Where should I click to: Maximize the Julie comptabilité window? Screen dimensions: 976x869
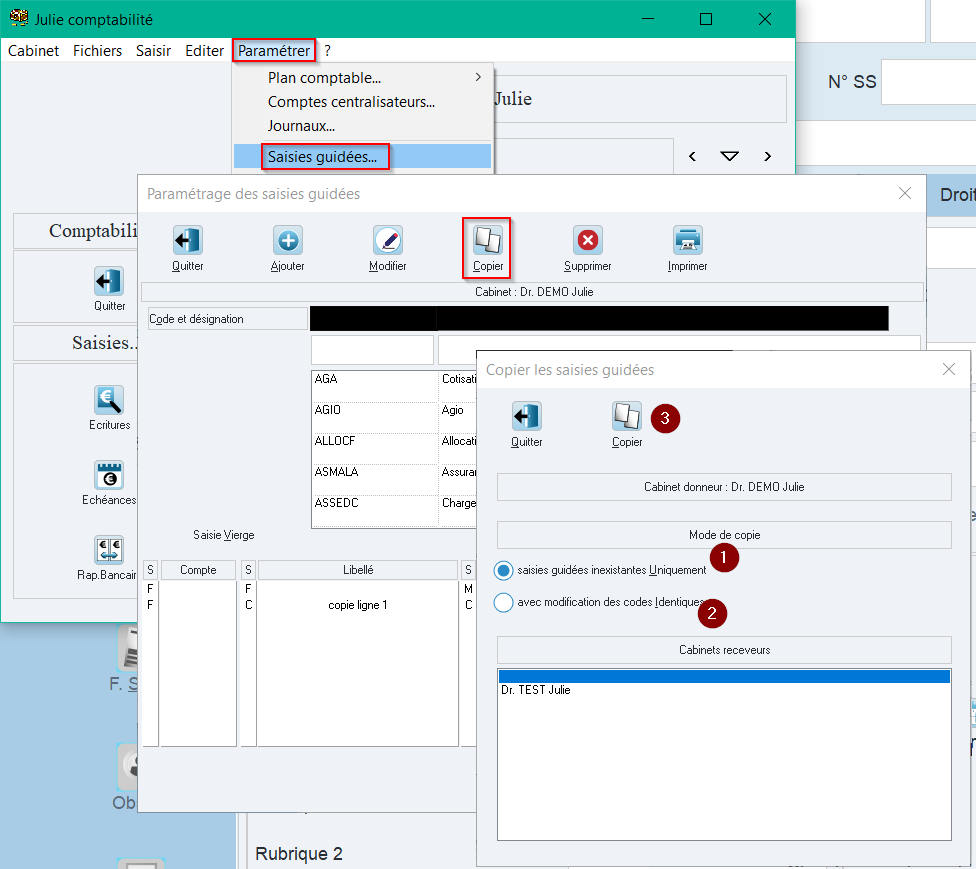coord(706,19)
